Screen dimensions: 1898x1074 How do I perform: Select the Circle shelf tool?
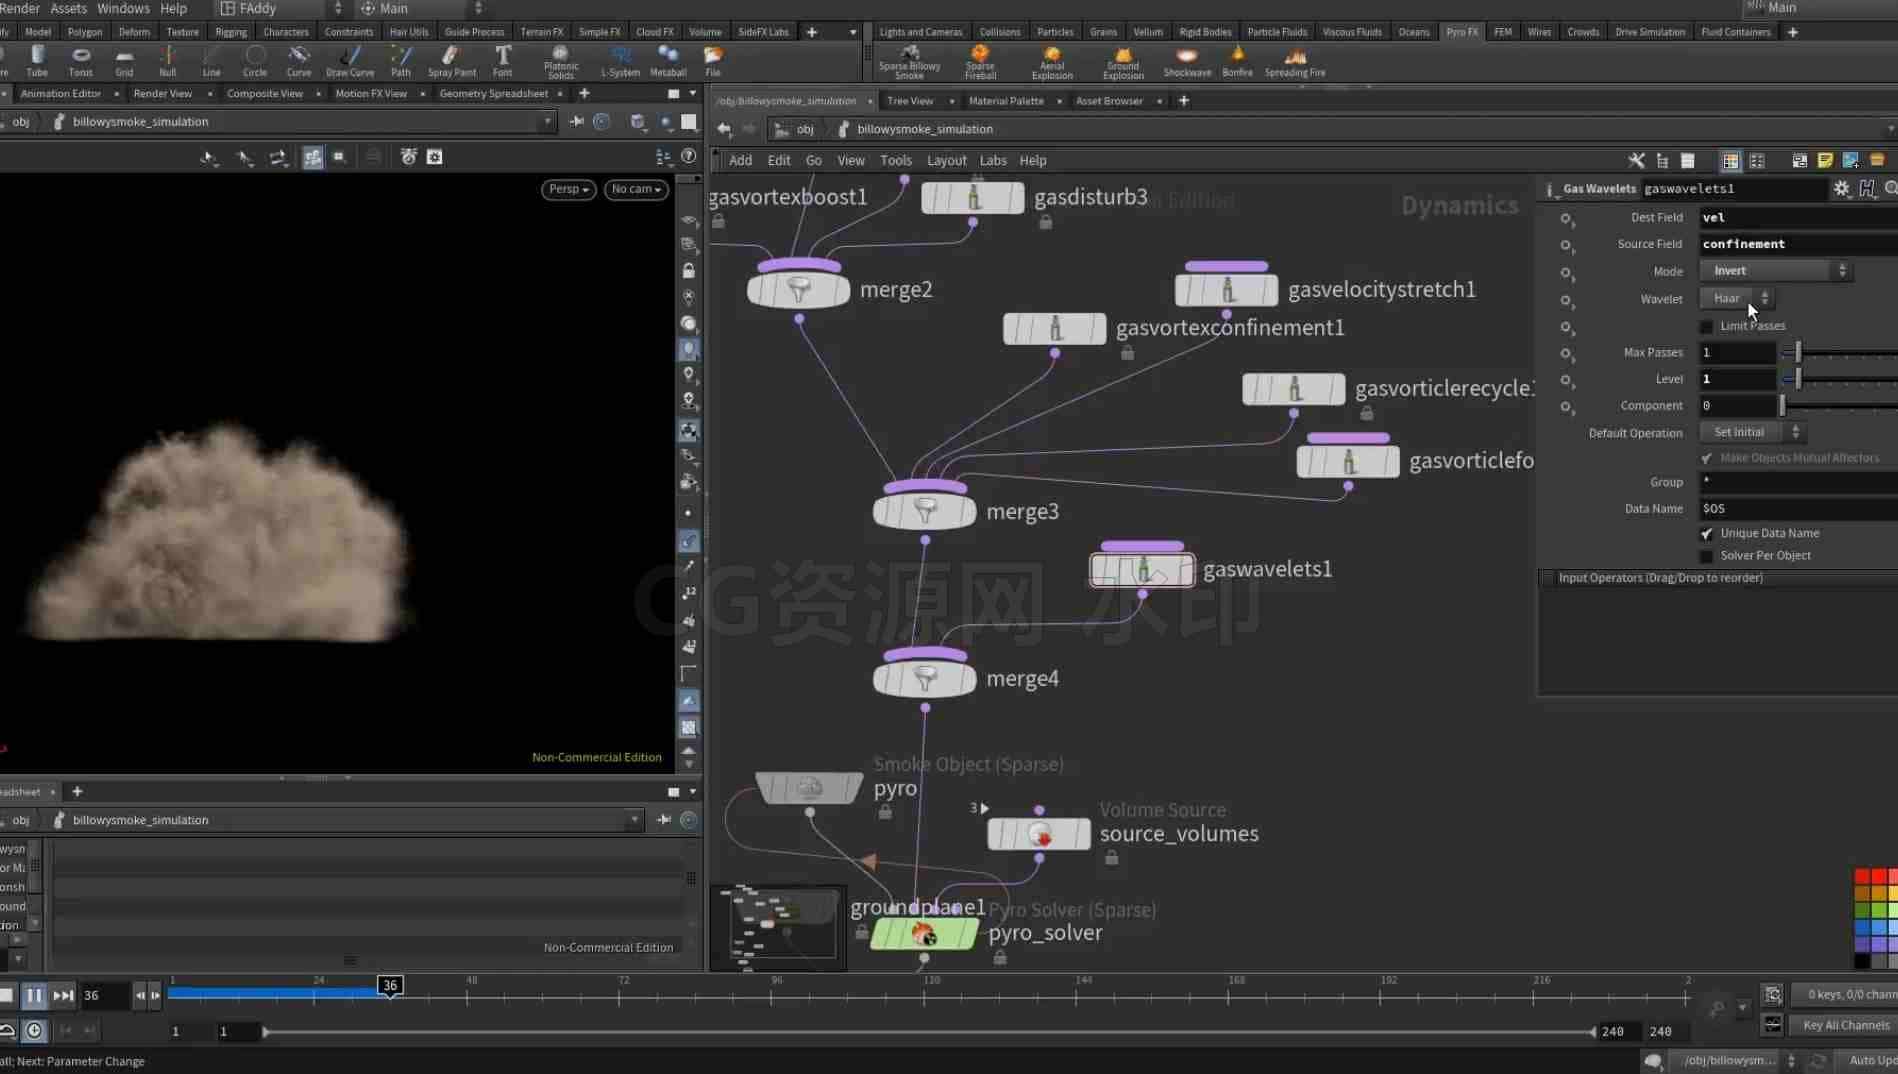click(x=255, y=61)
